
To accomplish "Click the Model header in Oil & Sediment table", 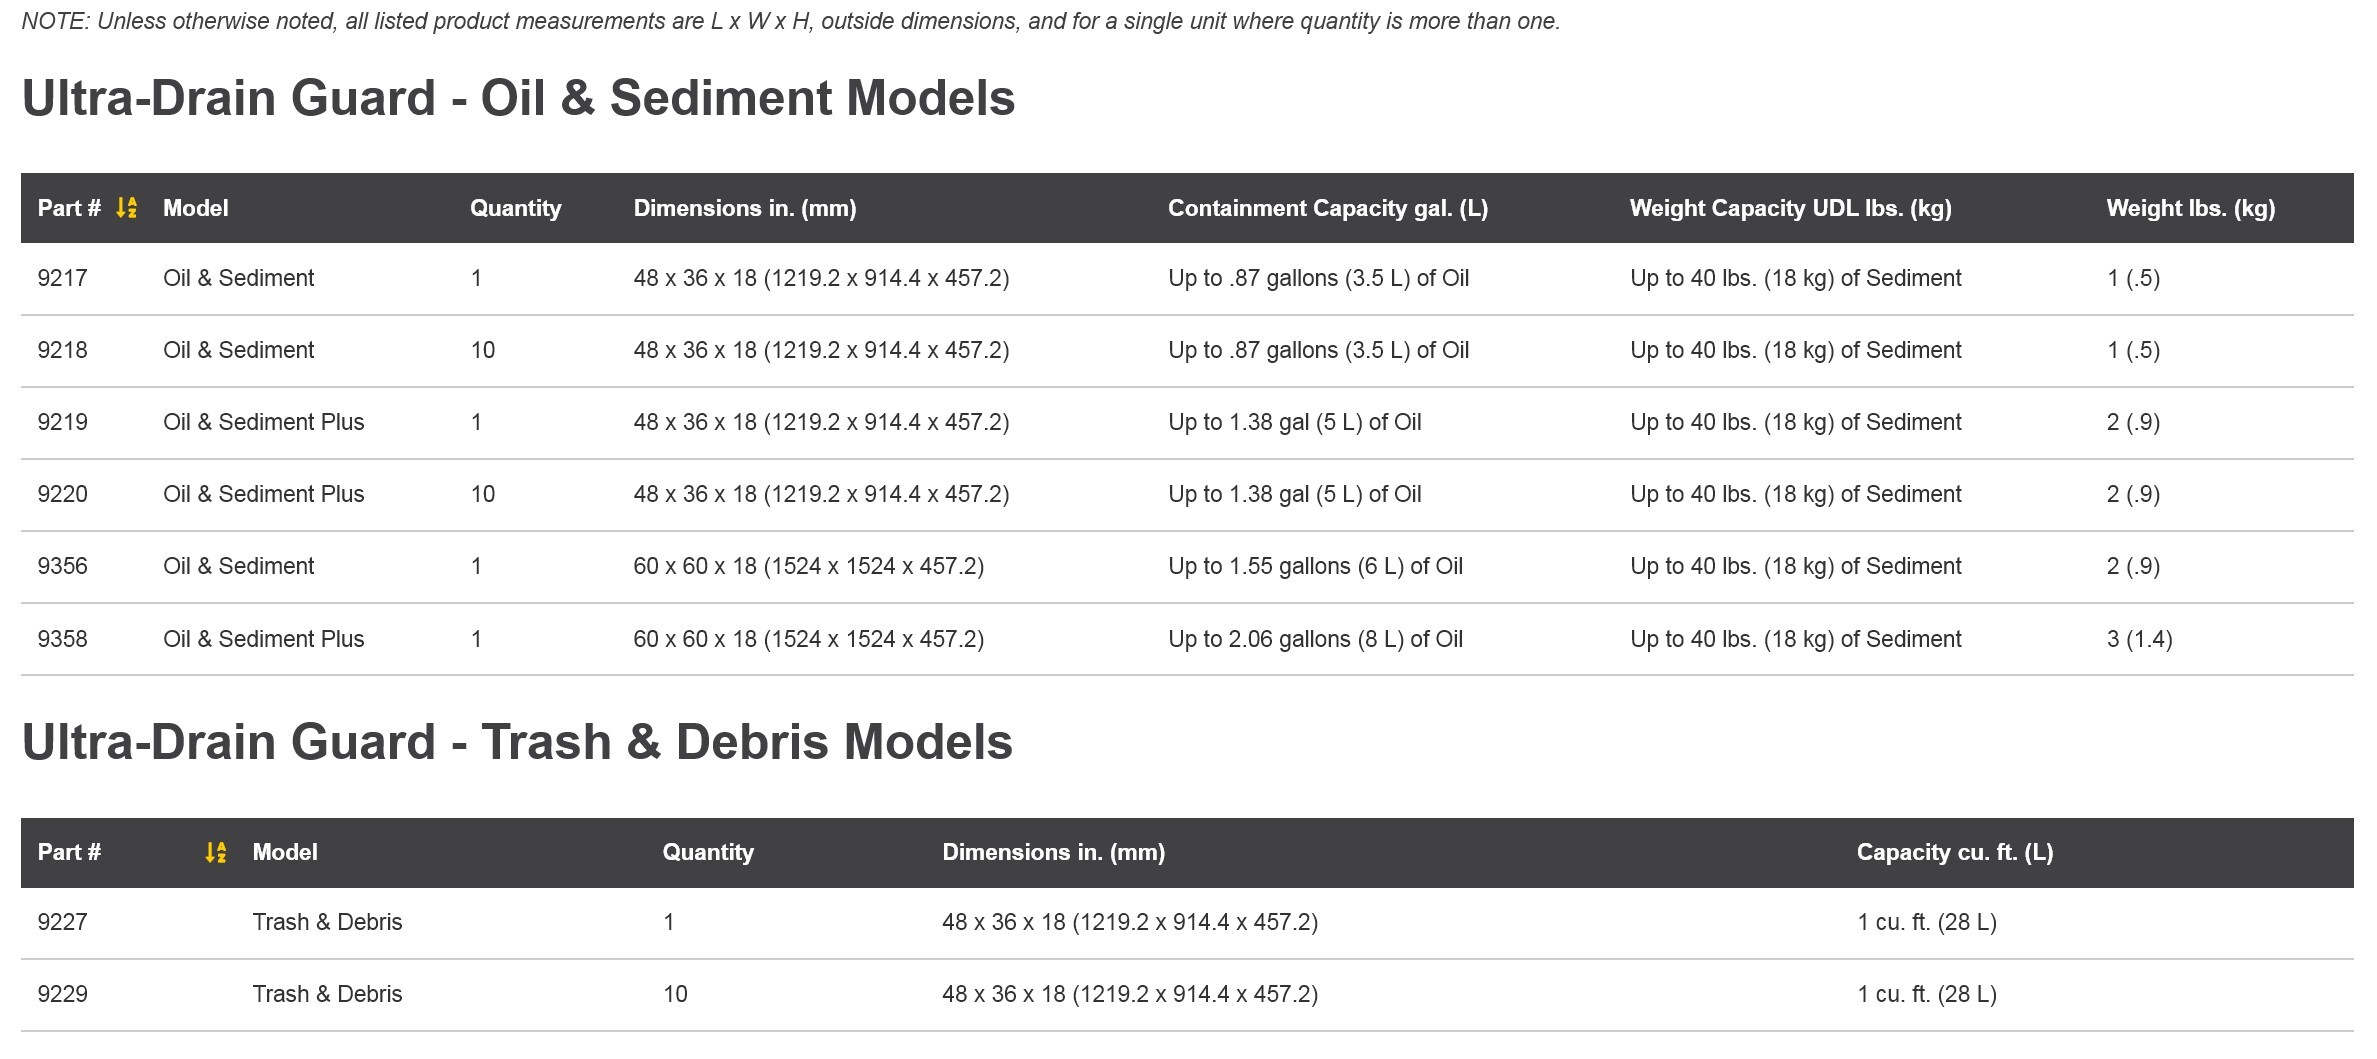I will pos(196,208).
